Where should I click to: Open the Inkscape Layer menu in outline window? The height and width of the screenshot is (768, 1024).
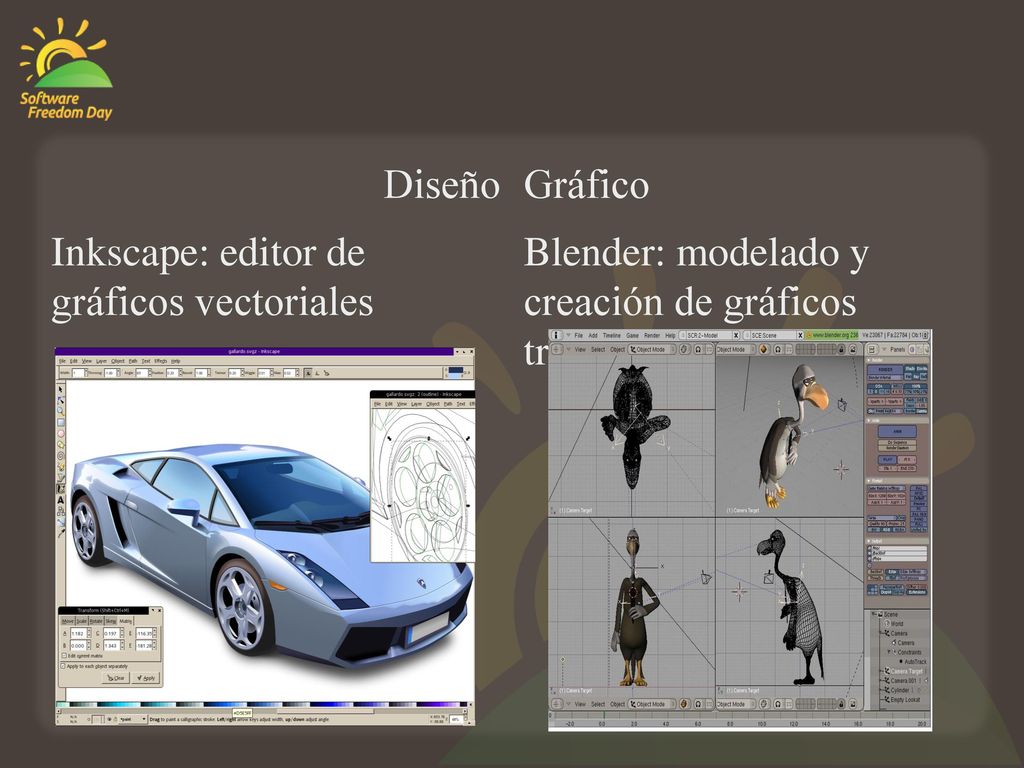pos(417,404)
